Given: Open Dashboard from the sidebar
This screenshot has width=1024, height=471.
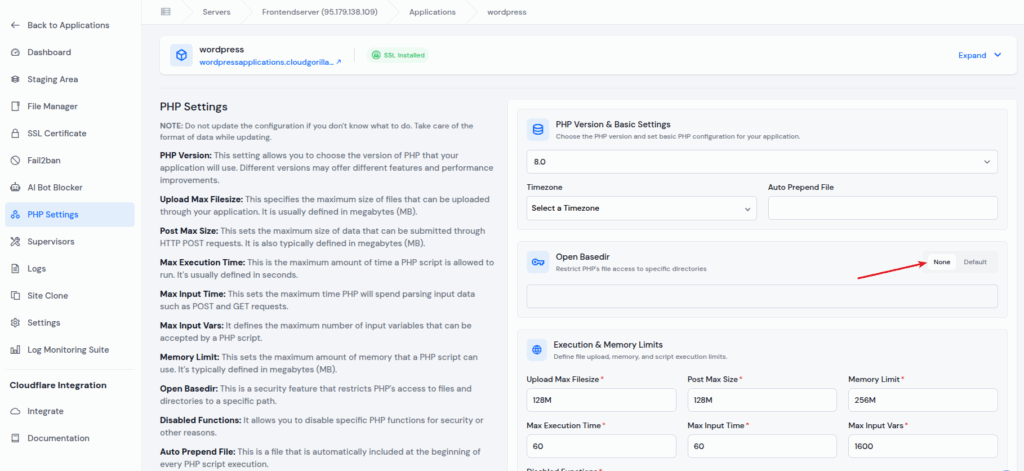Looking at the screenshot, I should [x=70, y=52].
